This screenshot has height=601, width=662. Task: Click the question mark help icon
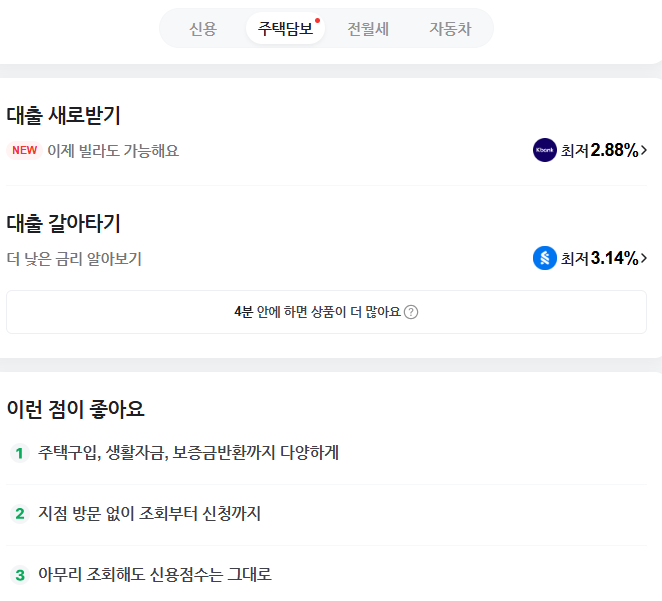(411, 312)
